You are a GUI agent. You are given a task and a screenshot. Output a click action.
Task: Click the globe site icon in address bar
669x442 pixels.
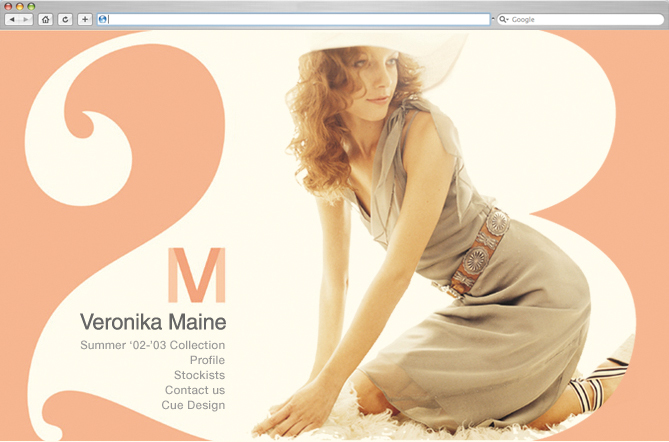103,19
